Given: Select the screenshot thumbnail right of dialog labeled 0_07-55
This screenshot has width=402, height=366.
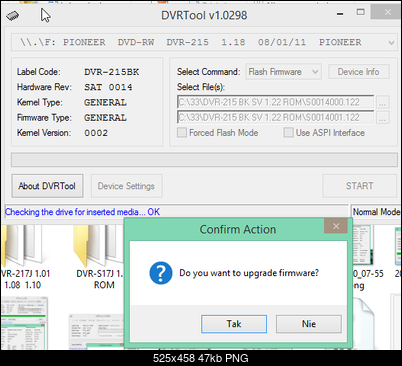Looking at the screenshot, I should (362, 245).
